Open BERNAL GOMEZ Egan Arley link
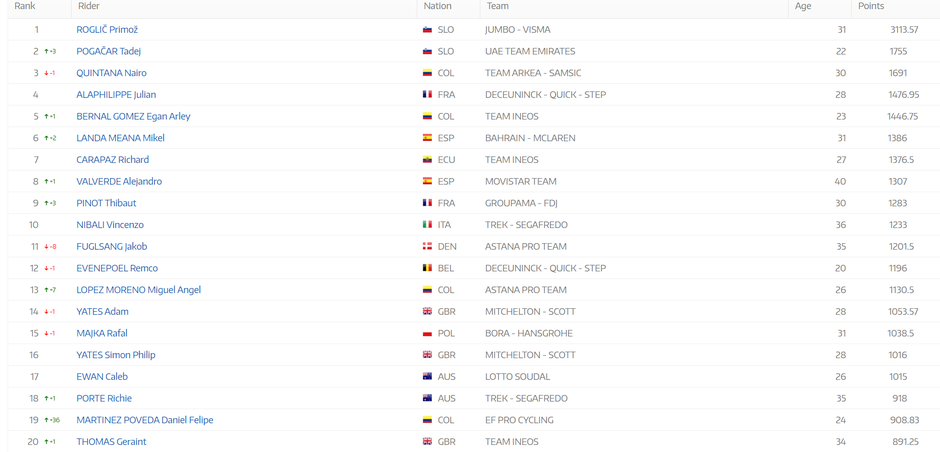This screenshot has width=940, height=452. [x=133, y=117]
